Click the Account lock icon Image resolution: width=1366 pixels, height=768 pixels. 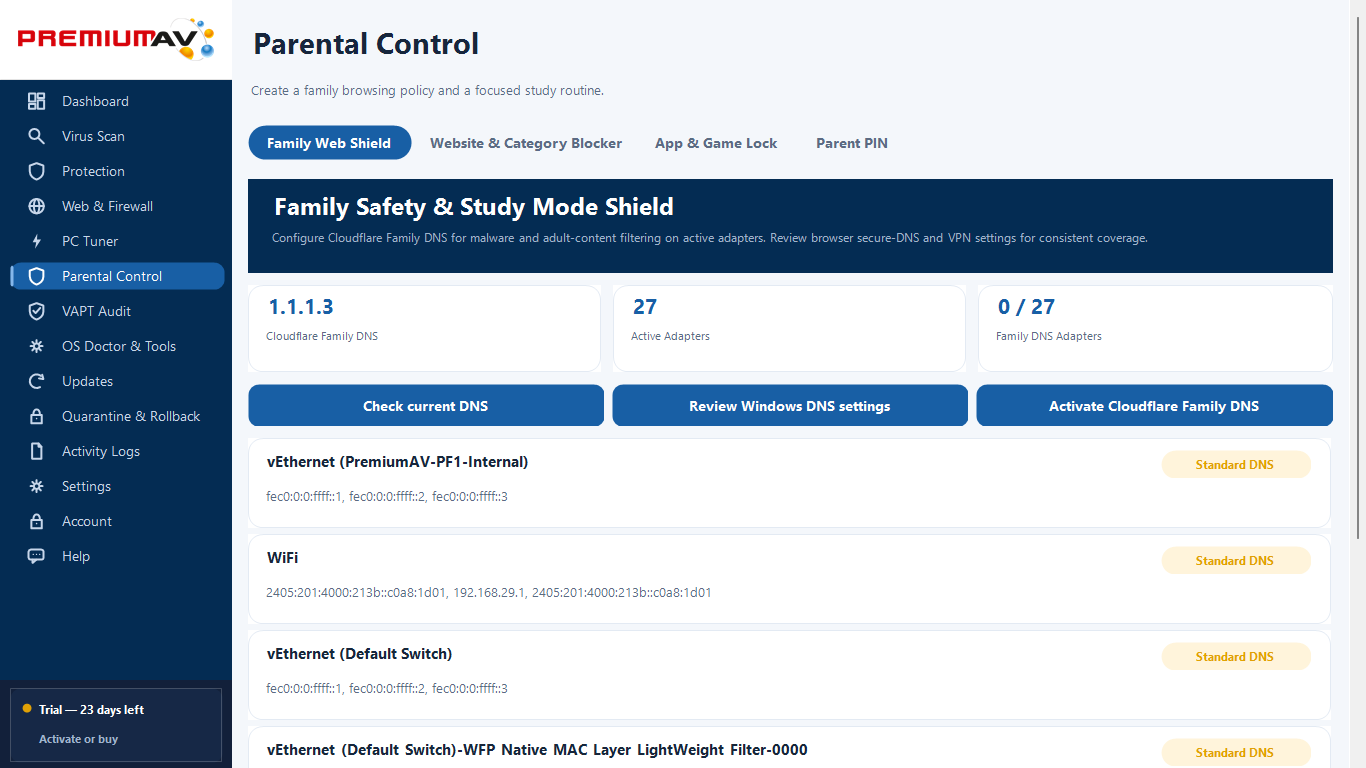pos(37,521)
